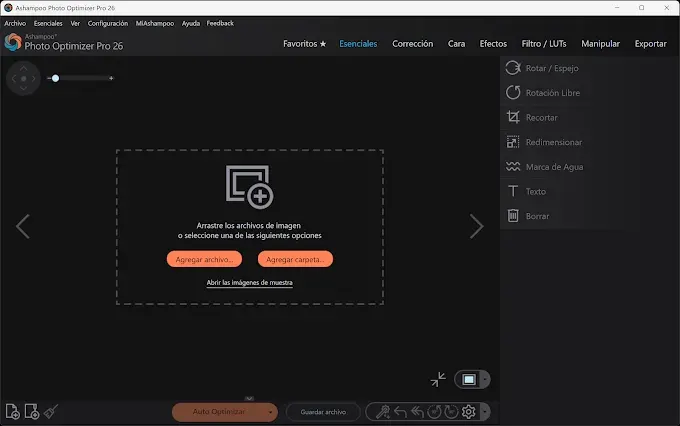This screenshot has width=680, height=426.
Task: Click the Ashampoo logo in the header
Action: tap(13, 42)
